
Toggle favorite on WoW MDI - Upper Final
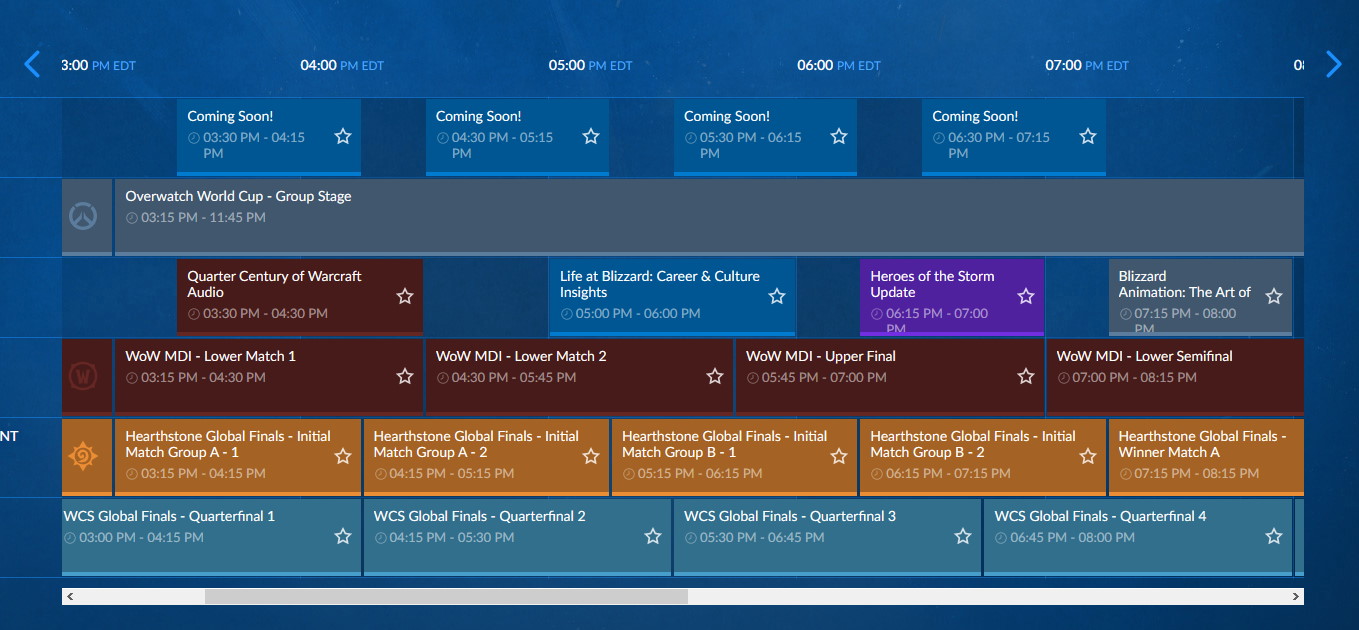tap(1025, 376)
